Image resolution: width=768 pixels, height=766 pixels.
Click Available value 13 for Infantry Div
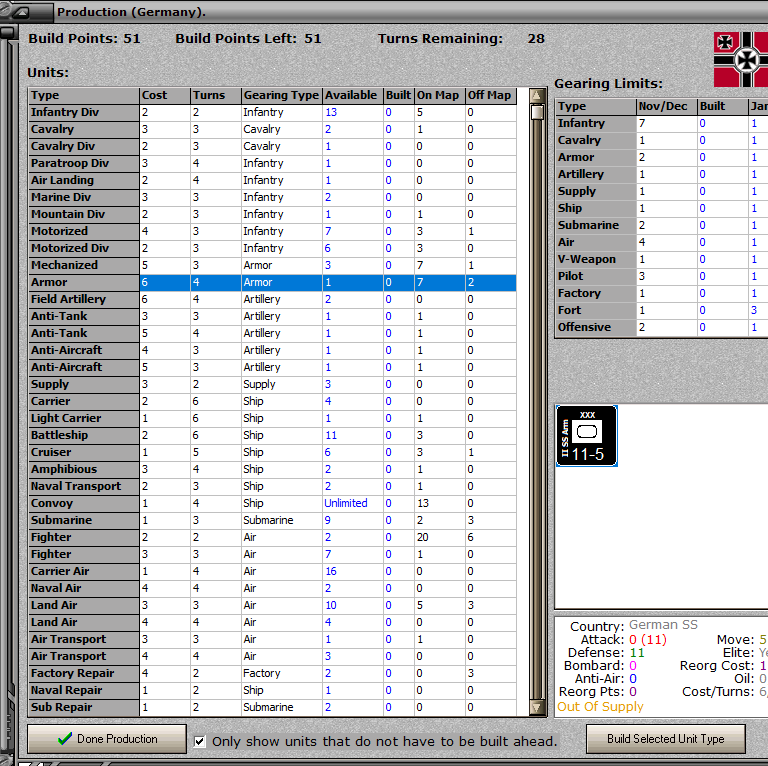[x=331, y=112]
